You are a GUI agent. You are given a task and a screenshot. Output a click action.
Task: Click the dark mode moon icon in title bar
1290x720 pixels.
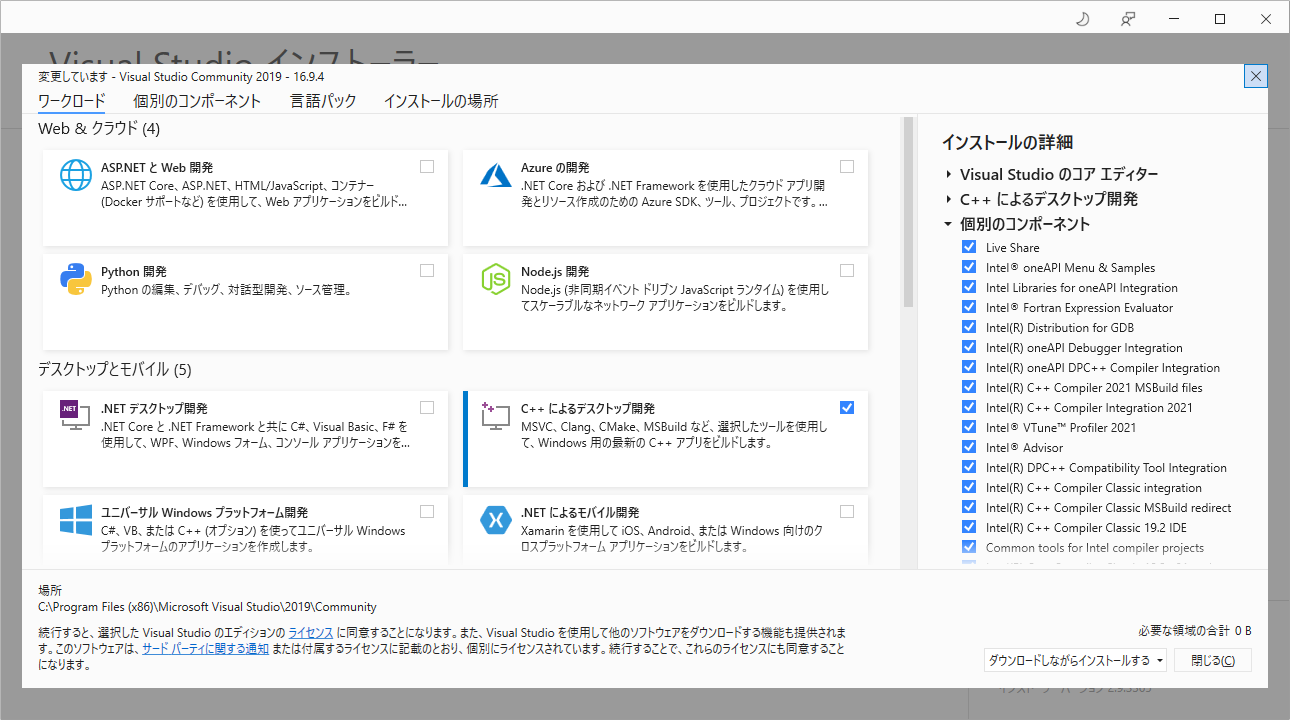1082,19
